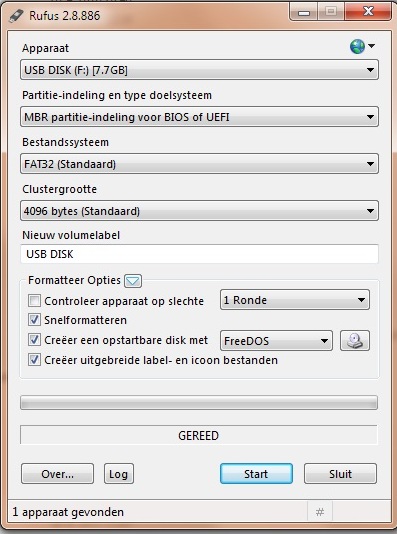397x534 pixels.
Task: Open the Log button
Action: pyautogui.click(x=119, y=474)
